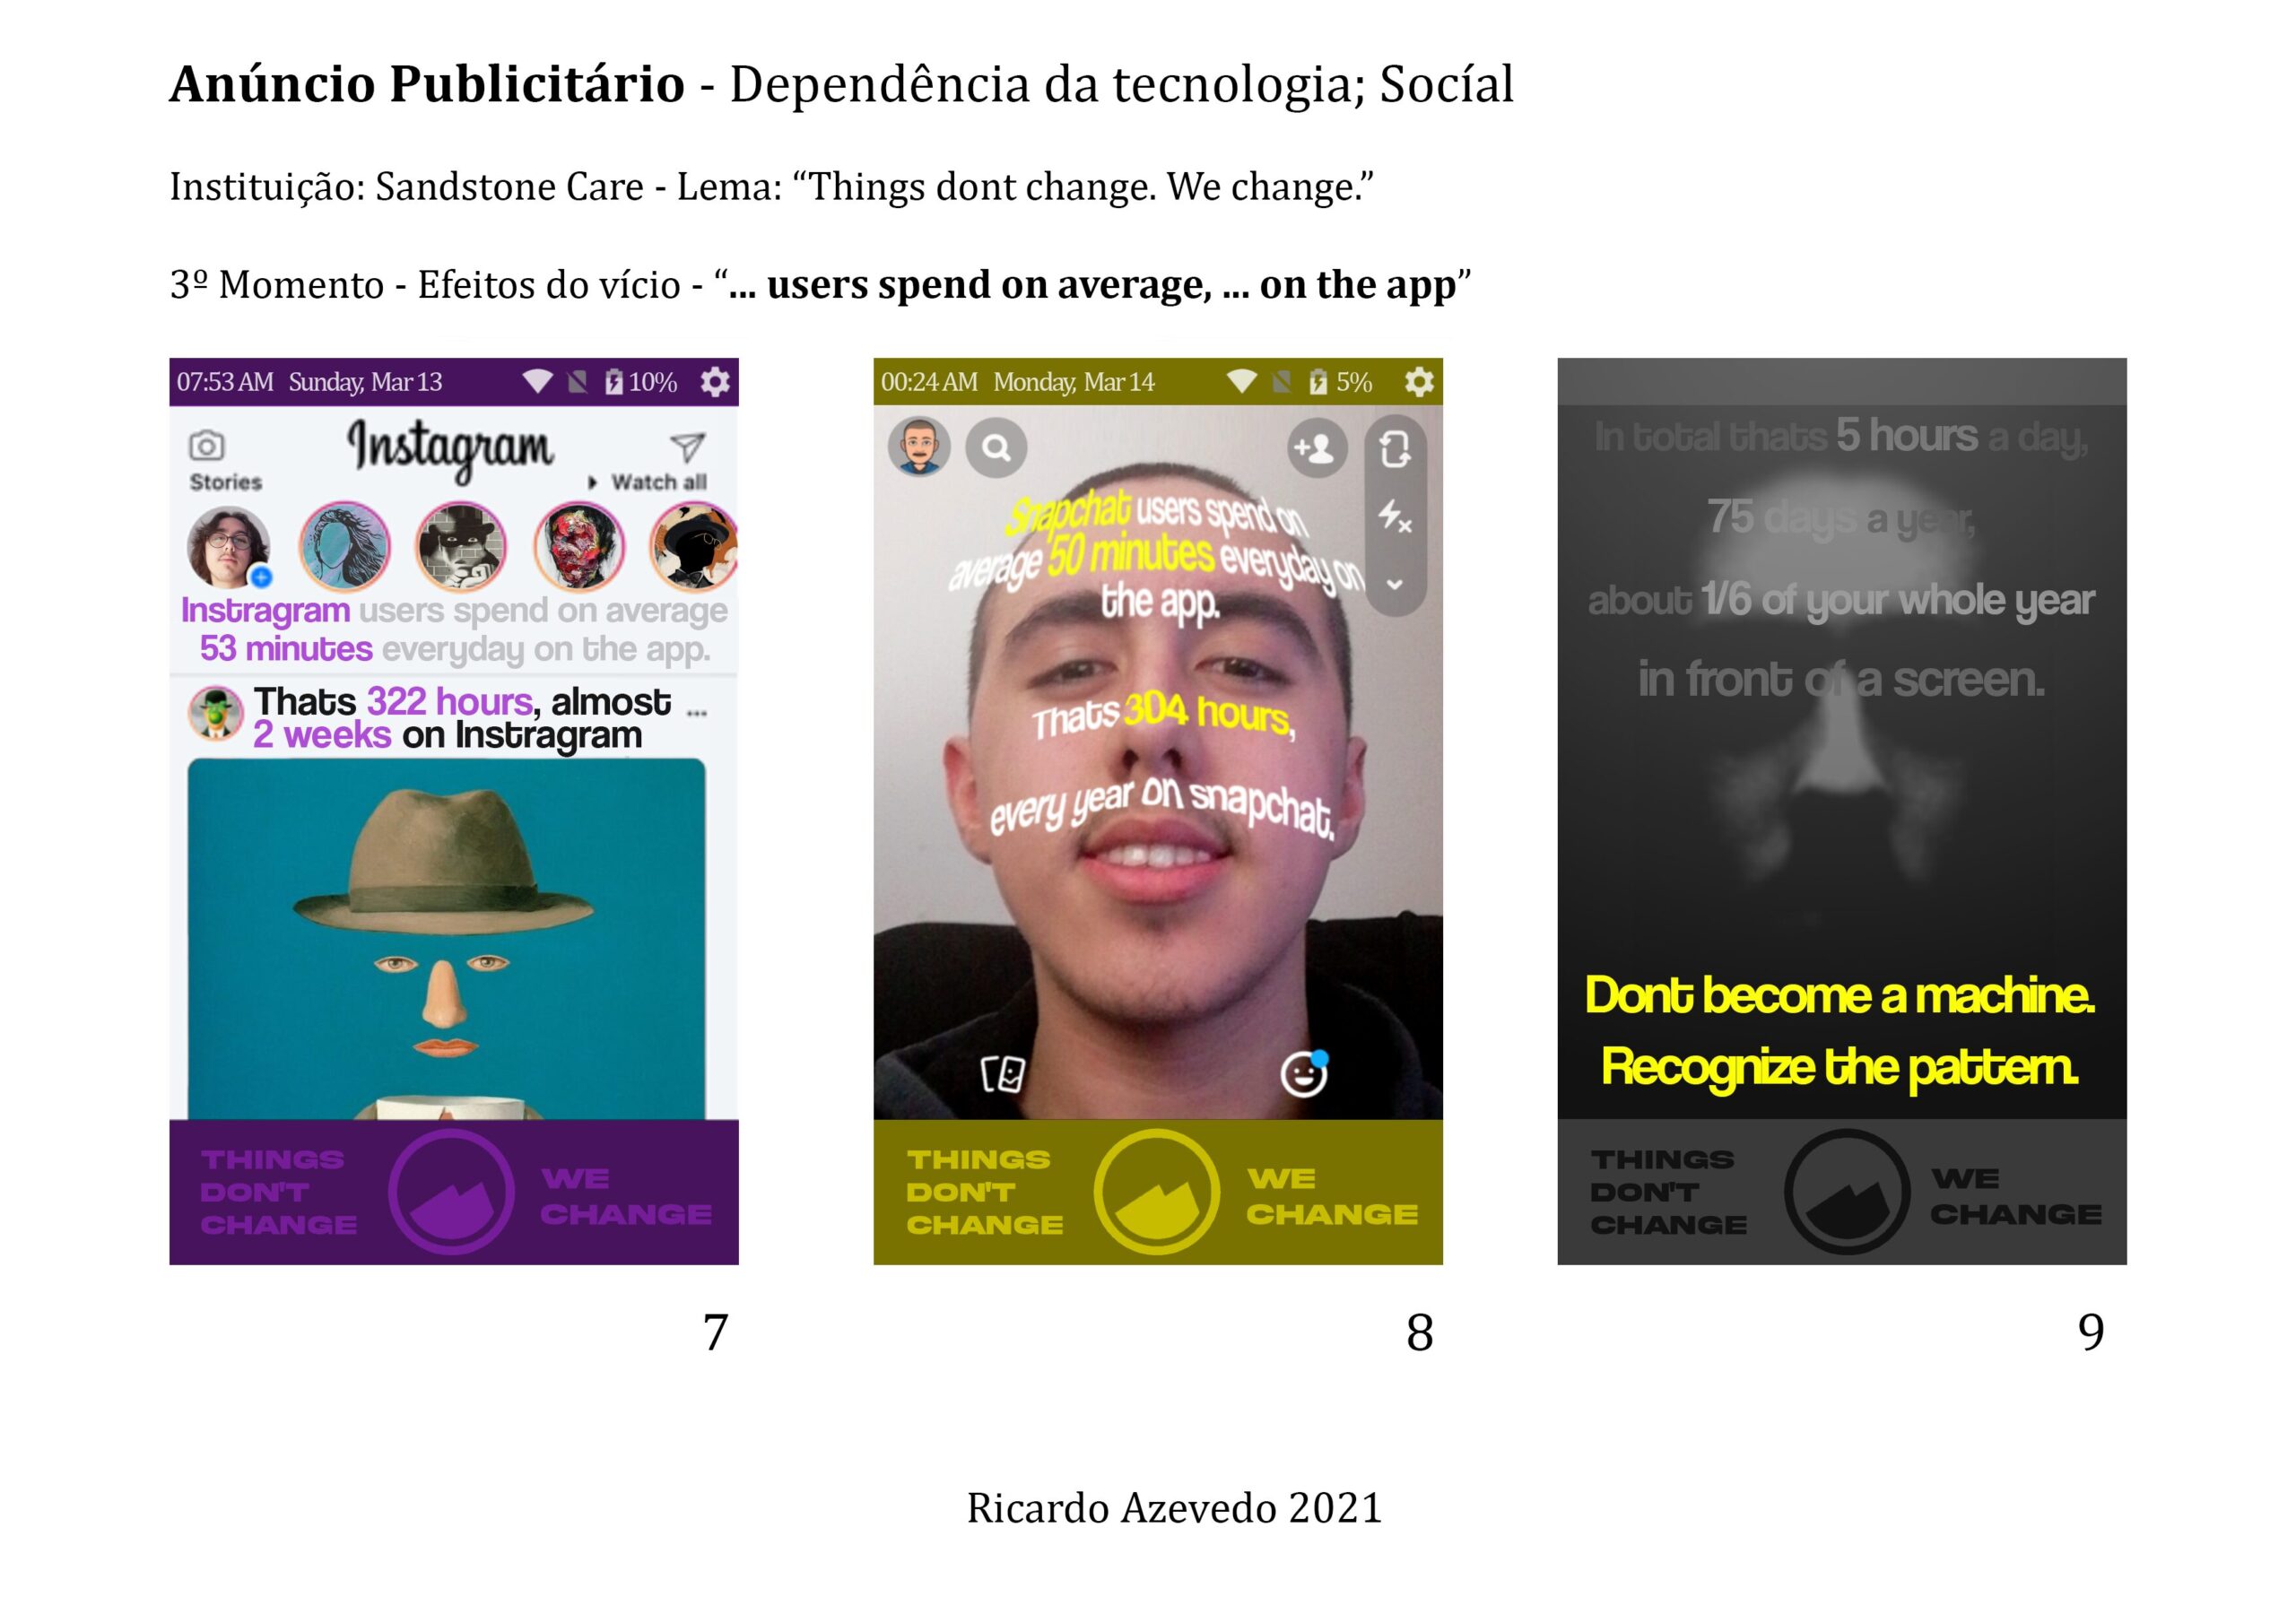Screen dimensions: 2296x1623
Task: Tap Wi-Fi icon in olive status bar
Action: coord(1242,382)
